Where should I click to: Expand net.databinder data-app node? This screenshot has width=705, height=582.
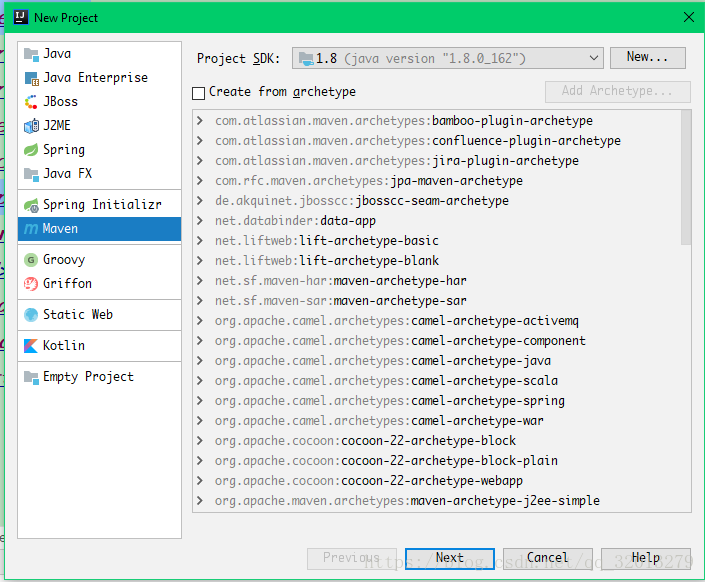tap(200, 220)
